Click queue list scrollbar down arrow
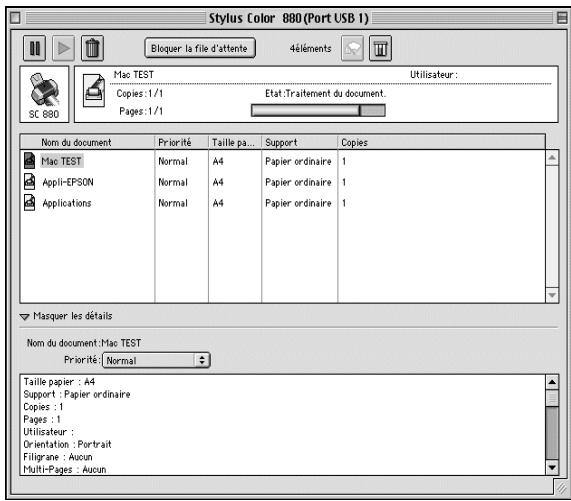Screen dimensions: 571x501 coord(552,295)
